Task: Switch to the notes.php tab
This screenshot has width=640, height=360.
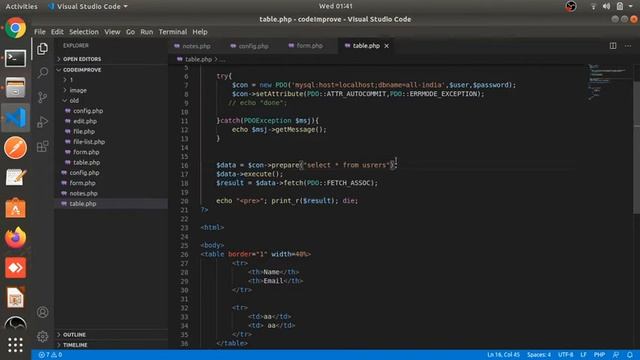Action: [196, 46]
